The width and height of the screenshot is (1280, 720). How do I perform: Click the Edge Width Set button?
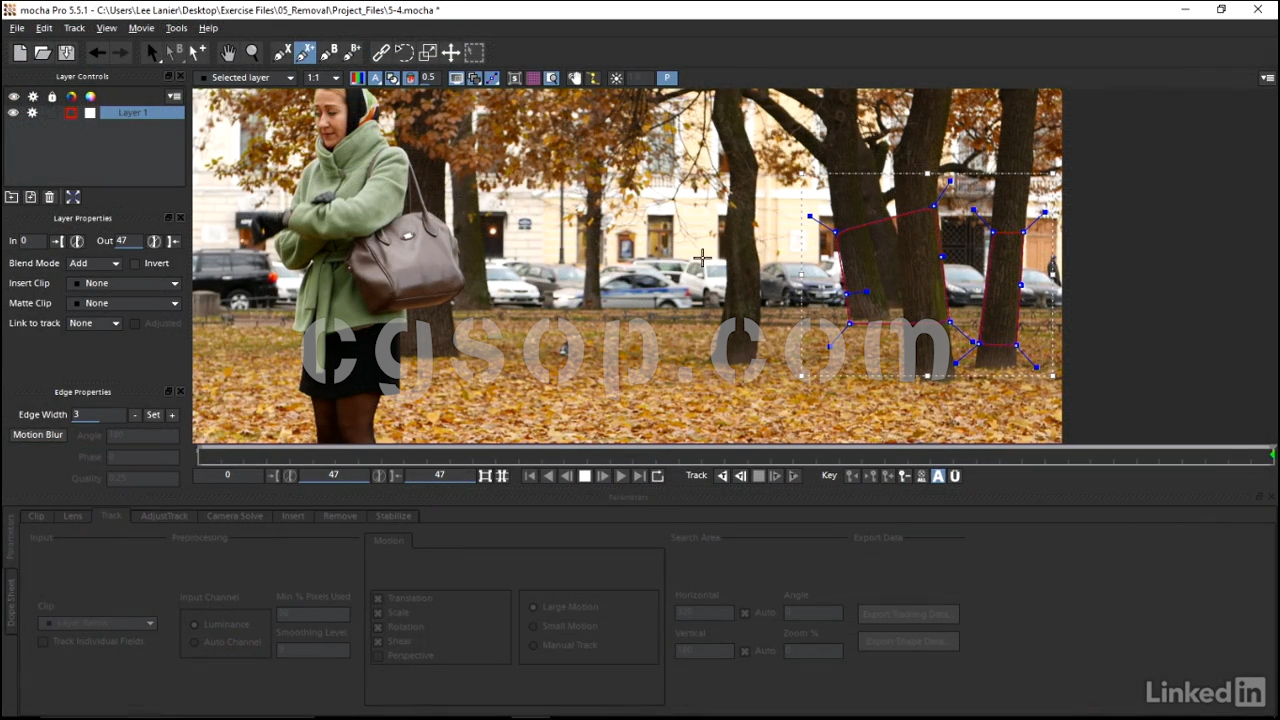153,415
